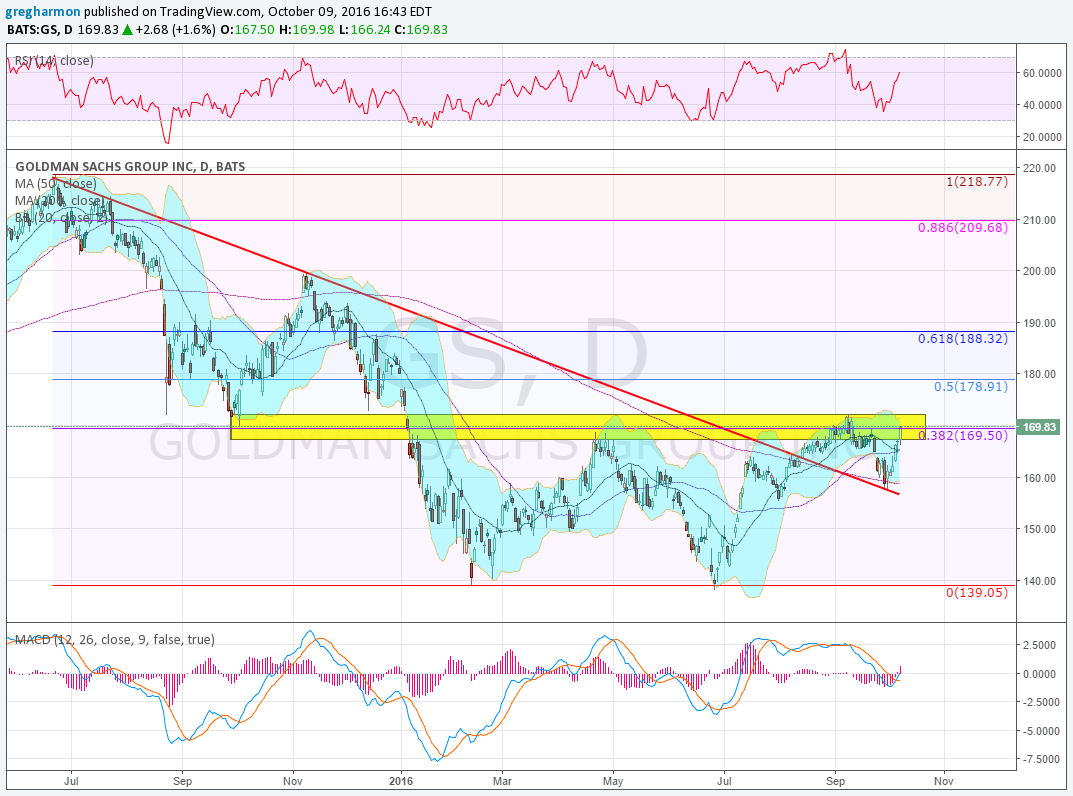Click the L:166.24 low price value
Image resolution: width=1073 pixels, height=796 pixels.
(x=365, y=29)
